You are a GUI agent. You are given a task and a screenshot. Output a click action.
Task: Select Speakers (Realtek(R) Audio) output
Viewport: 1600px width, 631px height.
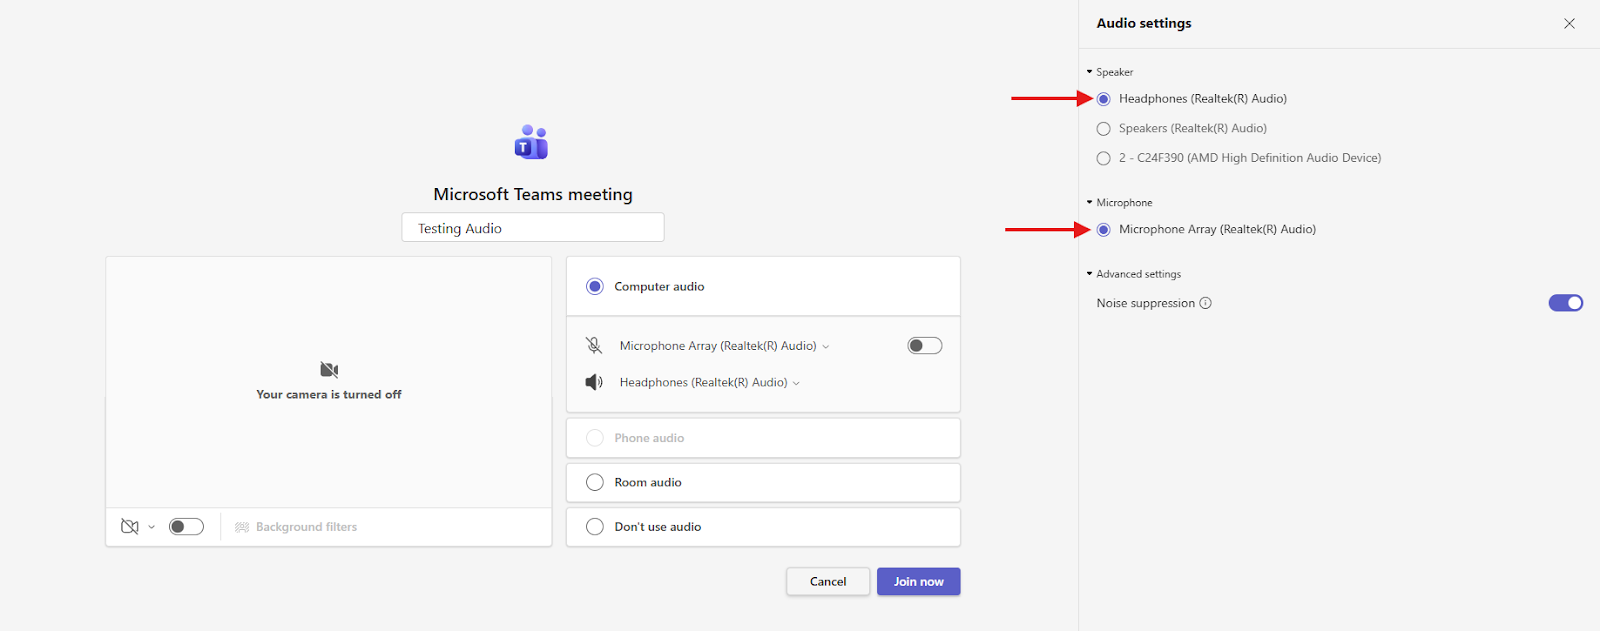[x=1104, y=128]
